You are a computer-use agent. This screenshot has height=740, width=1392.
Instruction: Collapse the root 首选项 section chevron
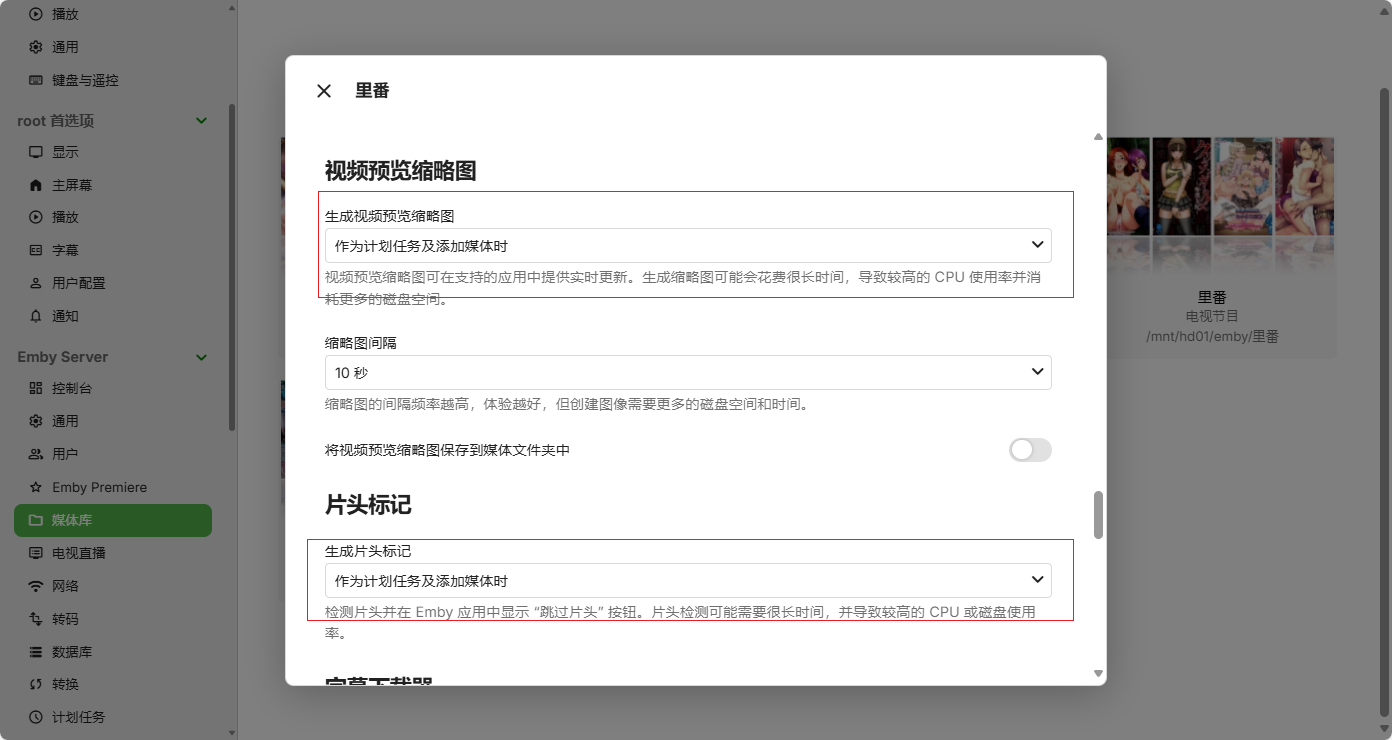coord(201,120)
